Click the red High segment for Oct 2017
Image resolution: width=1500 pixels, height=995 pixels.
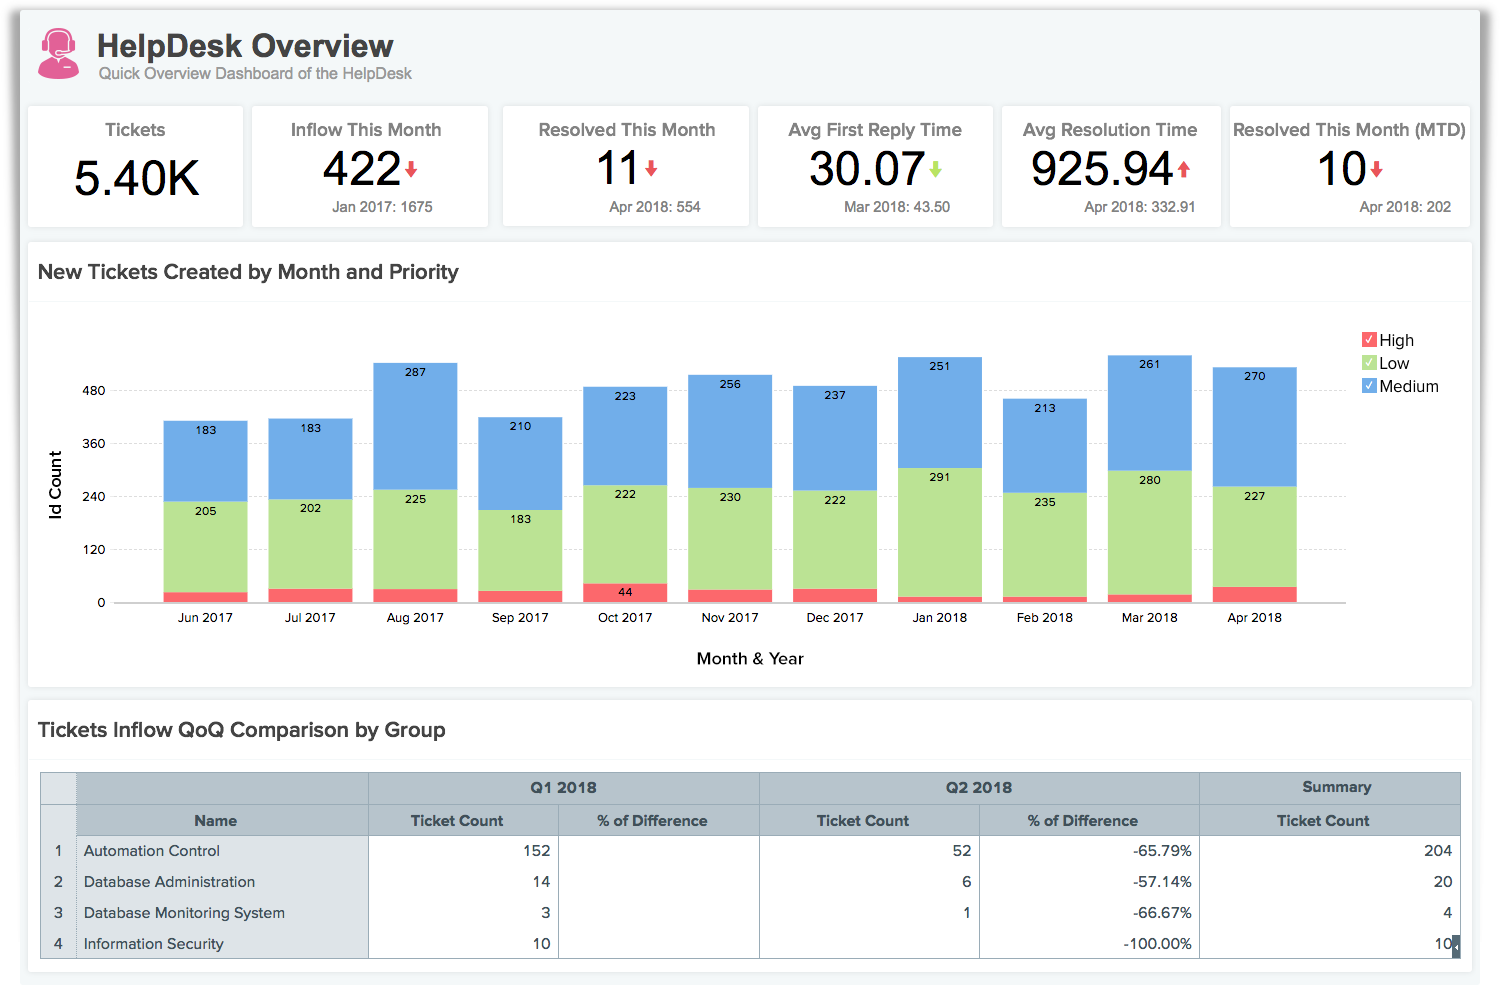click(625, 592)
